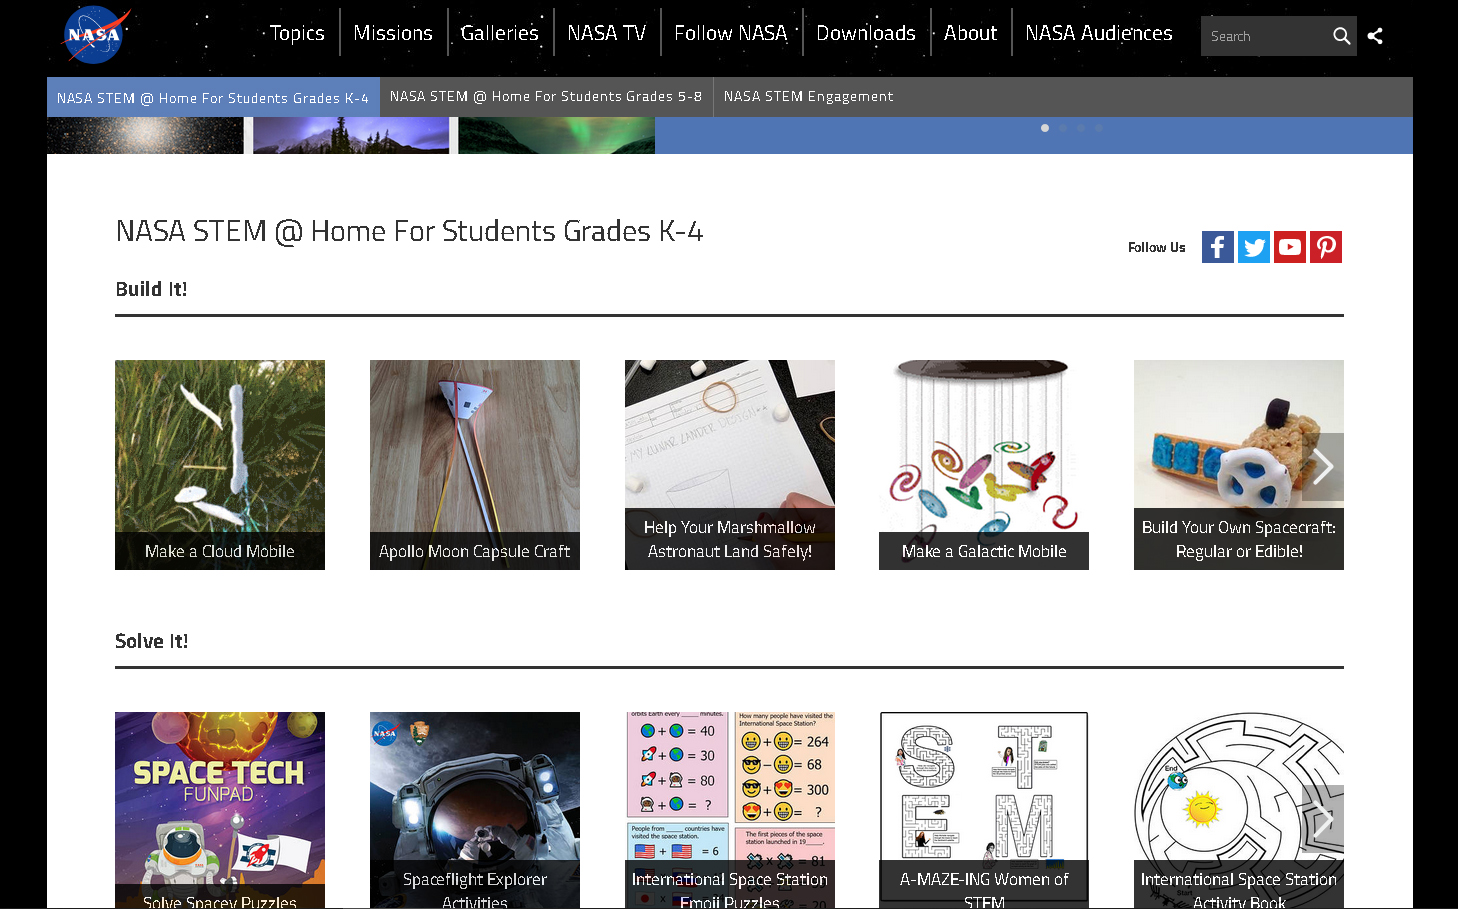This screenshot has height=909, width=1458.
Task: Click into the Search field
Action: pos(1264,36)
